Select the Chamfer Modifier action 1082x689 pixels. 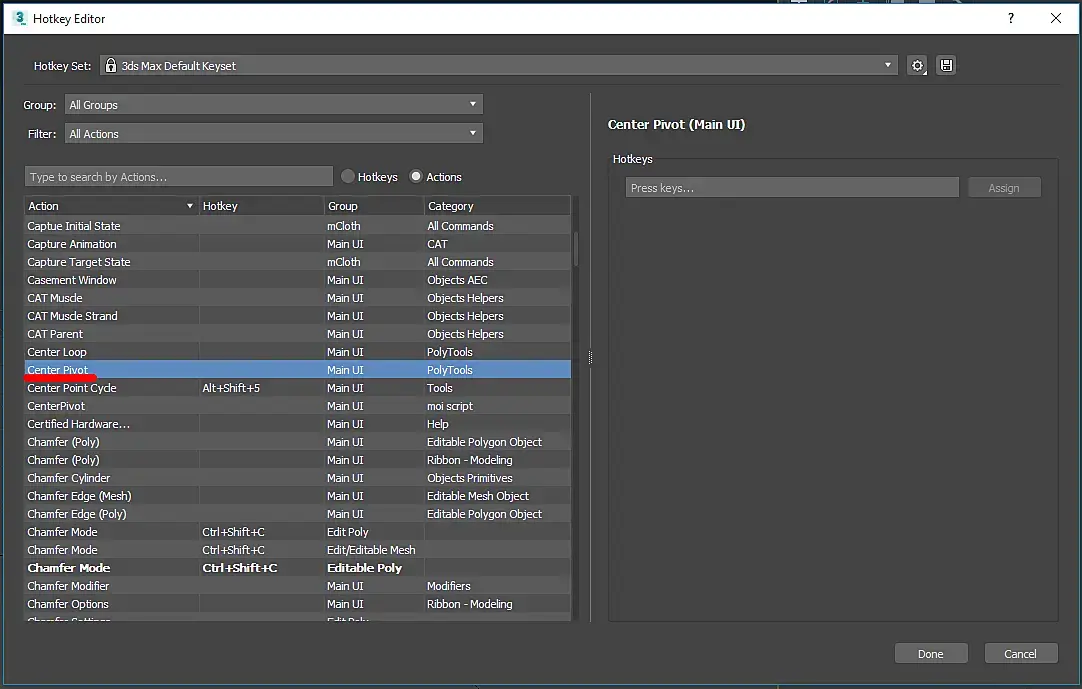(x=297, y=585)
